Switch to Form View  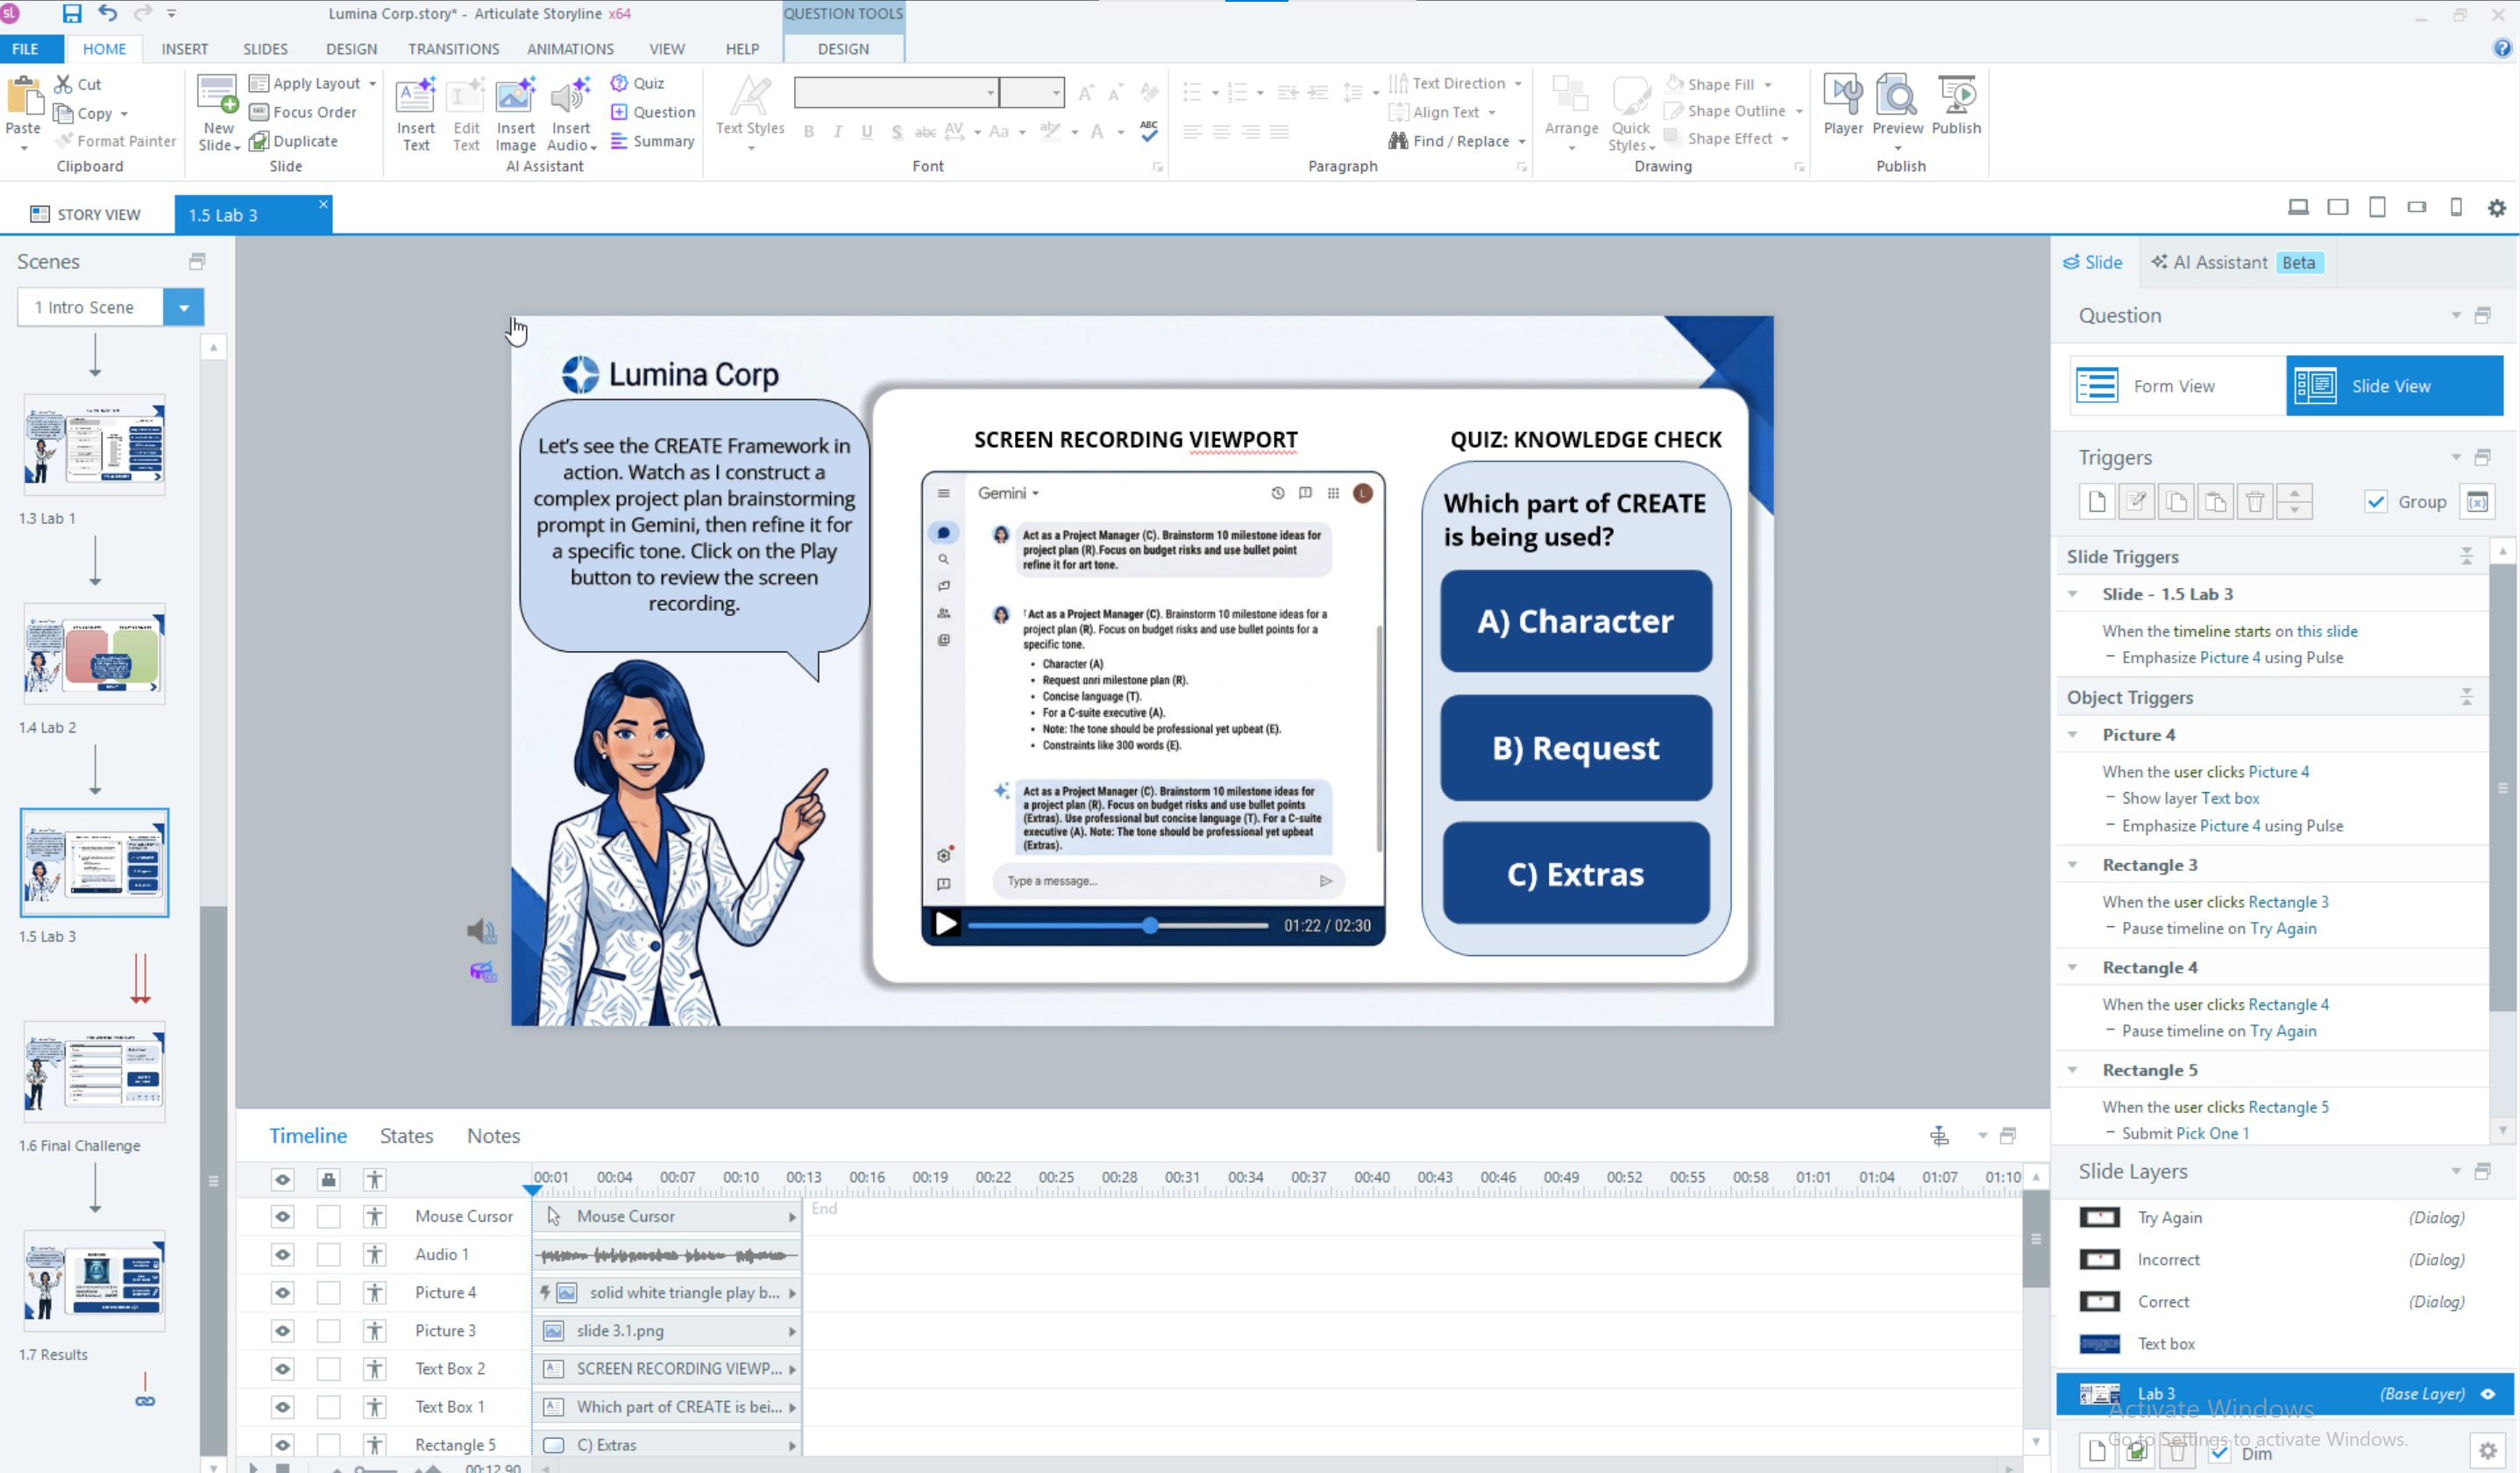[2176, 386]
